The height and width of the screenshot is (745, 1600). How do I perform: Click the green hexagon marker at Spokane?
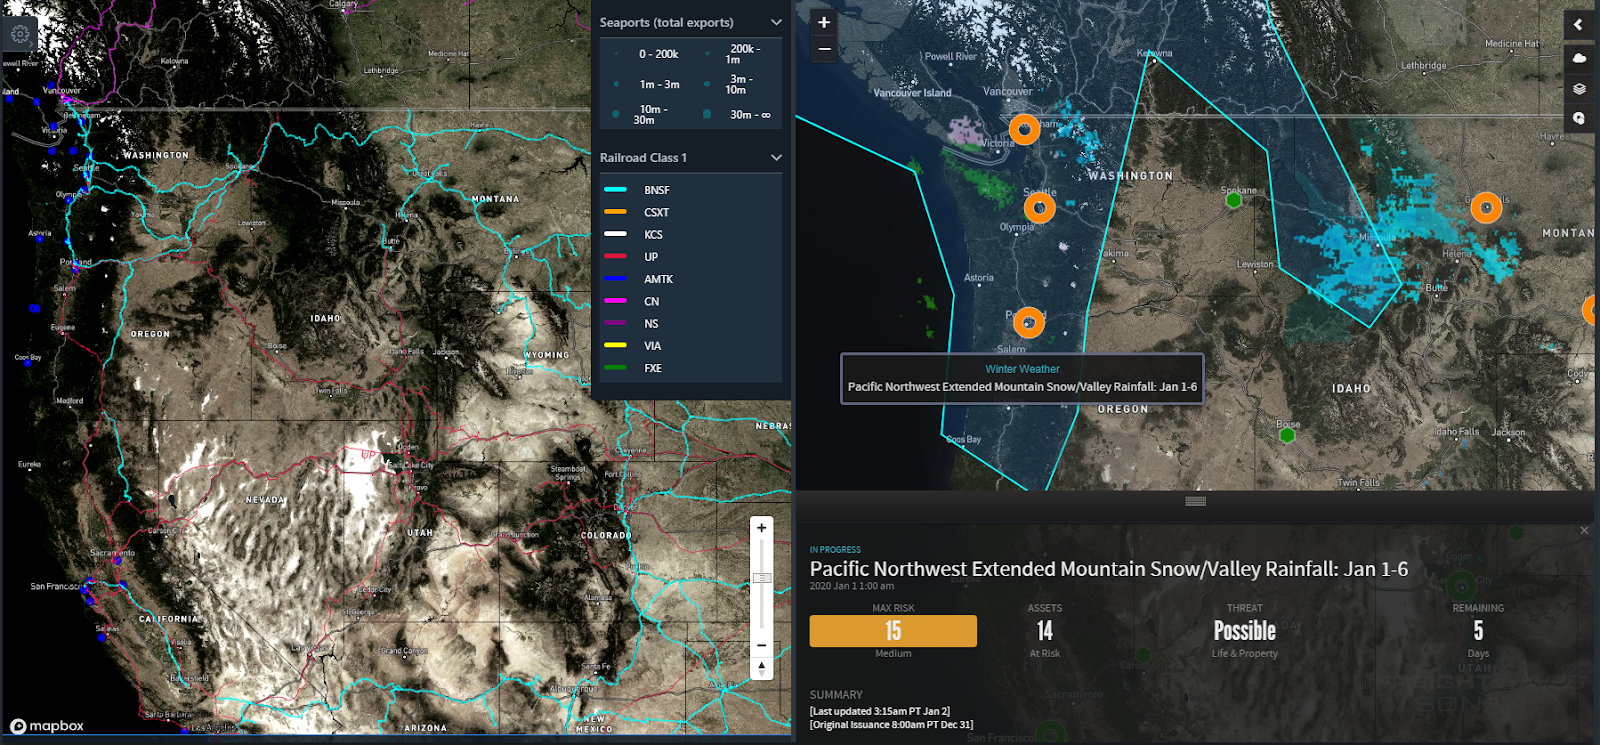click(x=1234, y=200)
